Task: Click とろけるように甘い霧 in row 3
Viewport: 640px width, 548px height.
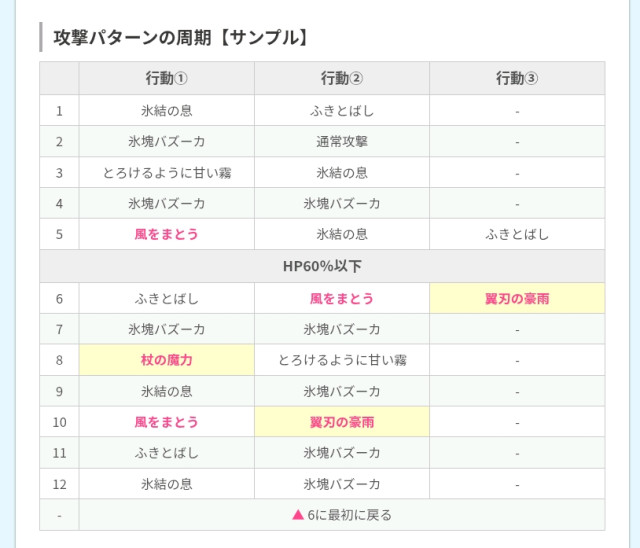Action: pyautogui.click(x=167, y=173)
